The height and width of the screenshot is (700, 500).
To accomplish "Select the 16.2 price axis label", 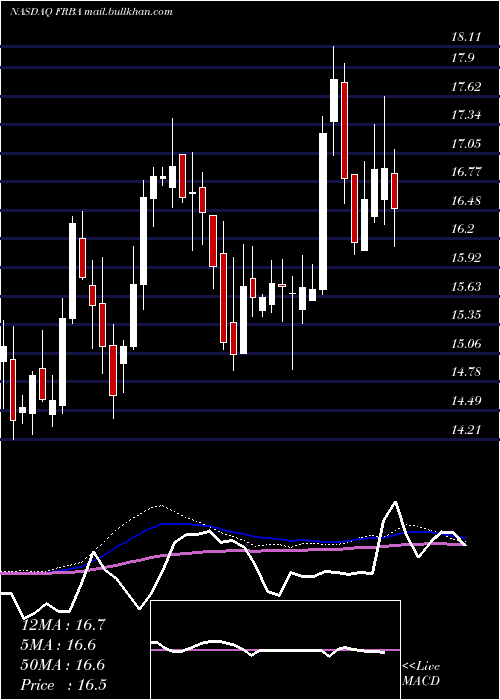I will pos(462,229).
